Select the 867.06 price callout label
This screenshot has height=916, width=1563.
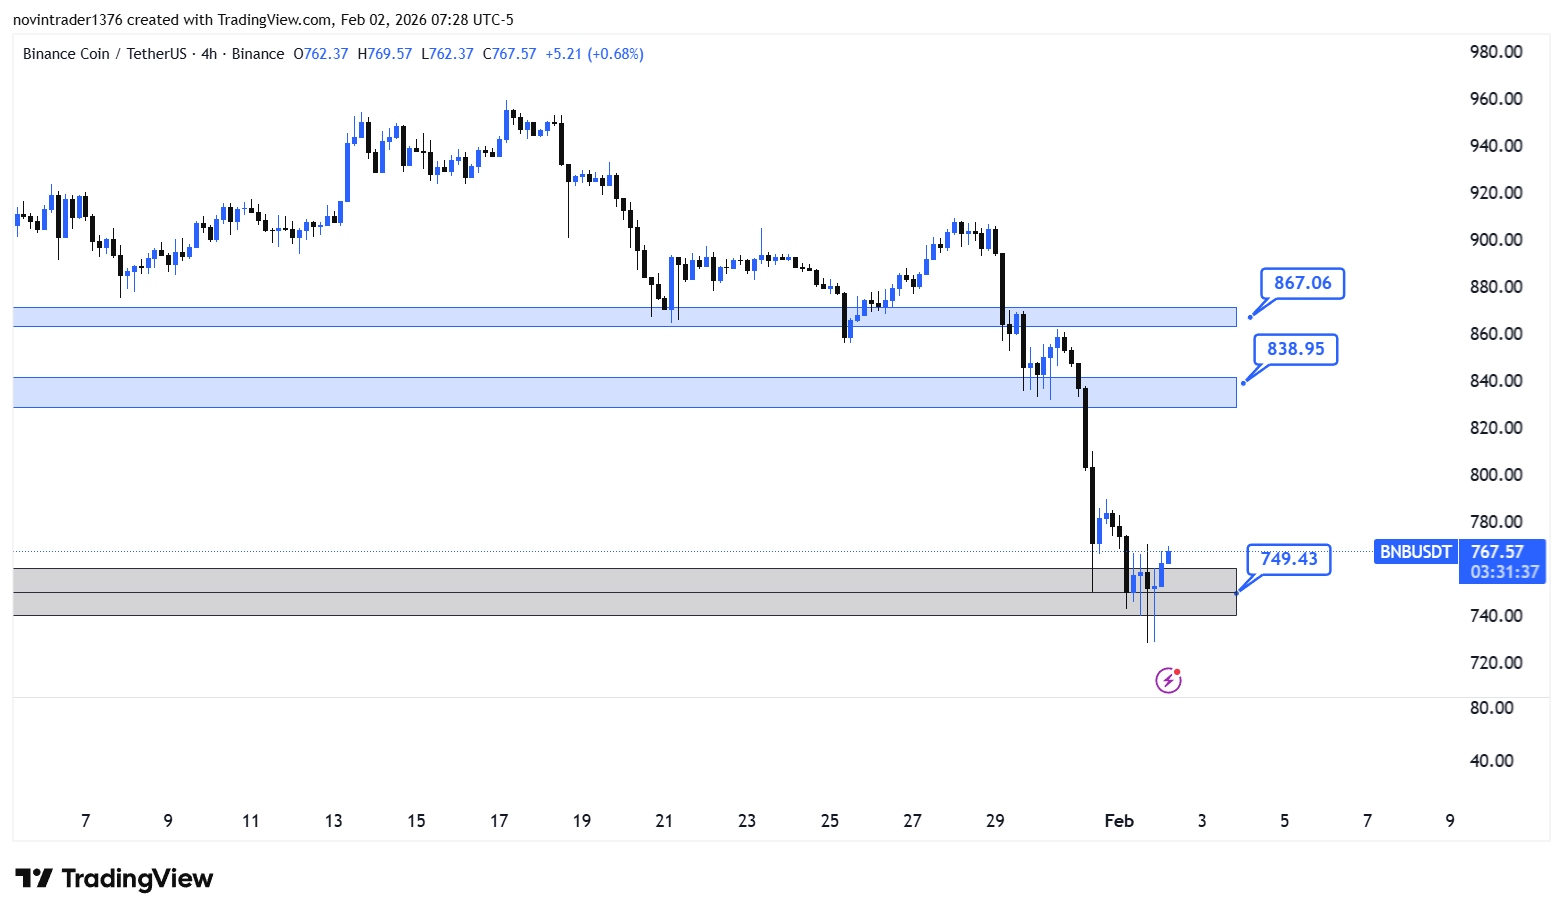(1302, 283)
